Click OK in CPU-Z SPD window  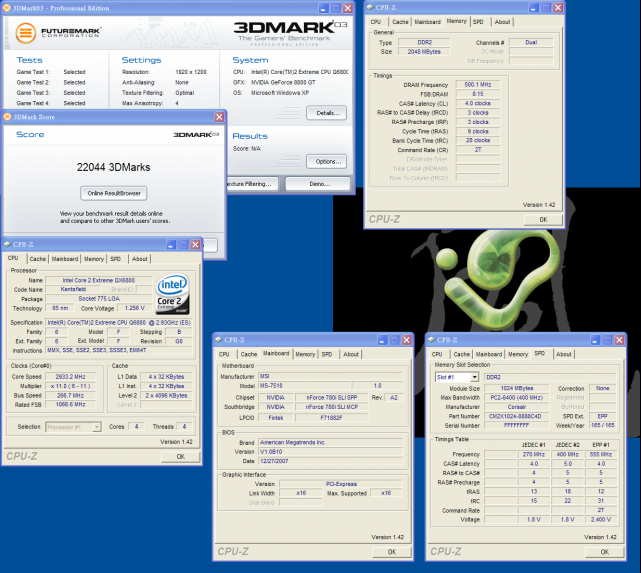tap(605, 552)
